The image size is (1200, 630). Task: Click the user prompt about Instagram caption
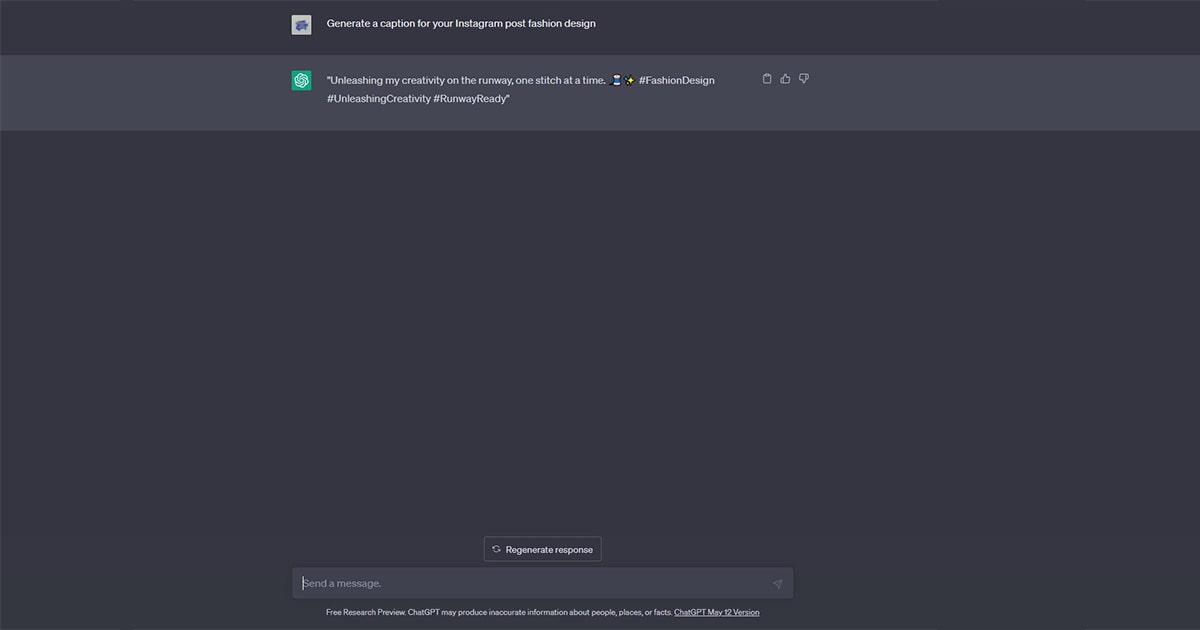tap(460, 23)
